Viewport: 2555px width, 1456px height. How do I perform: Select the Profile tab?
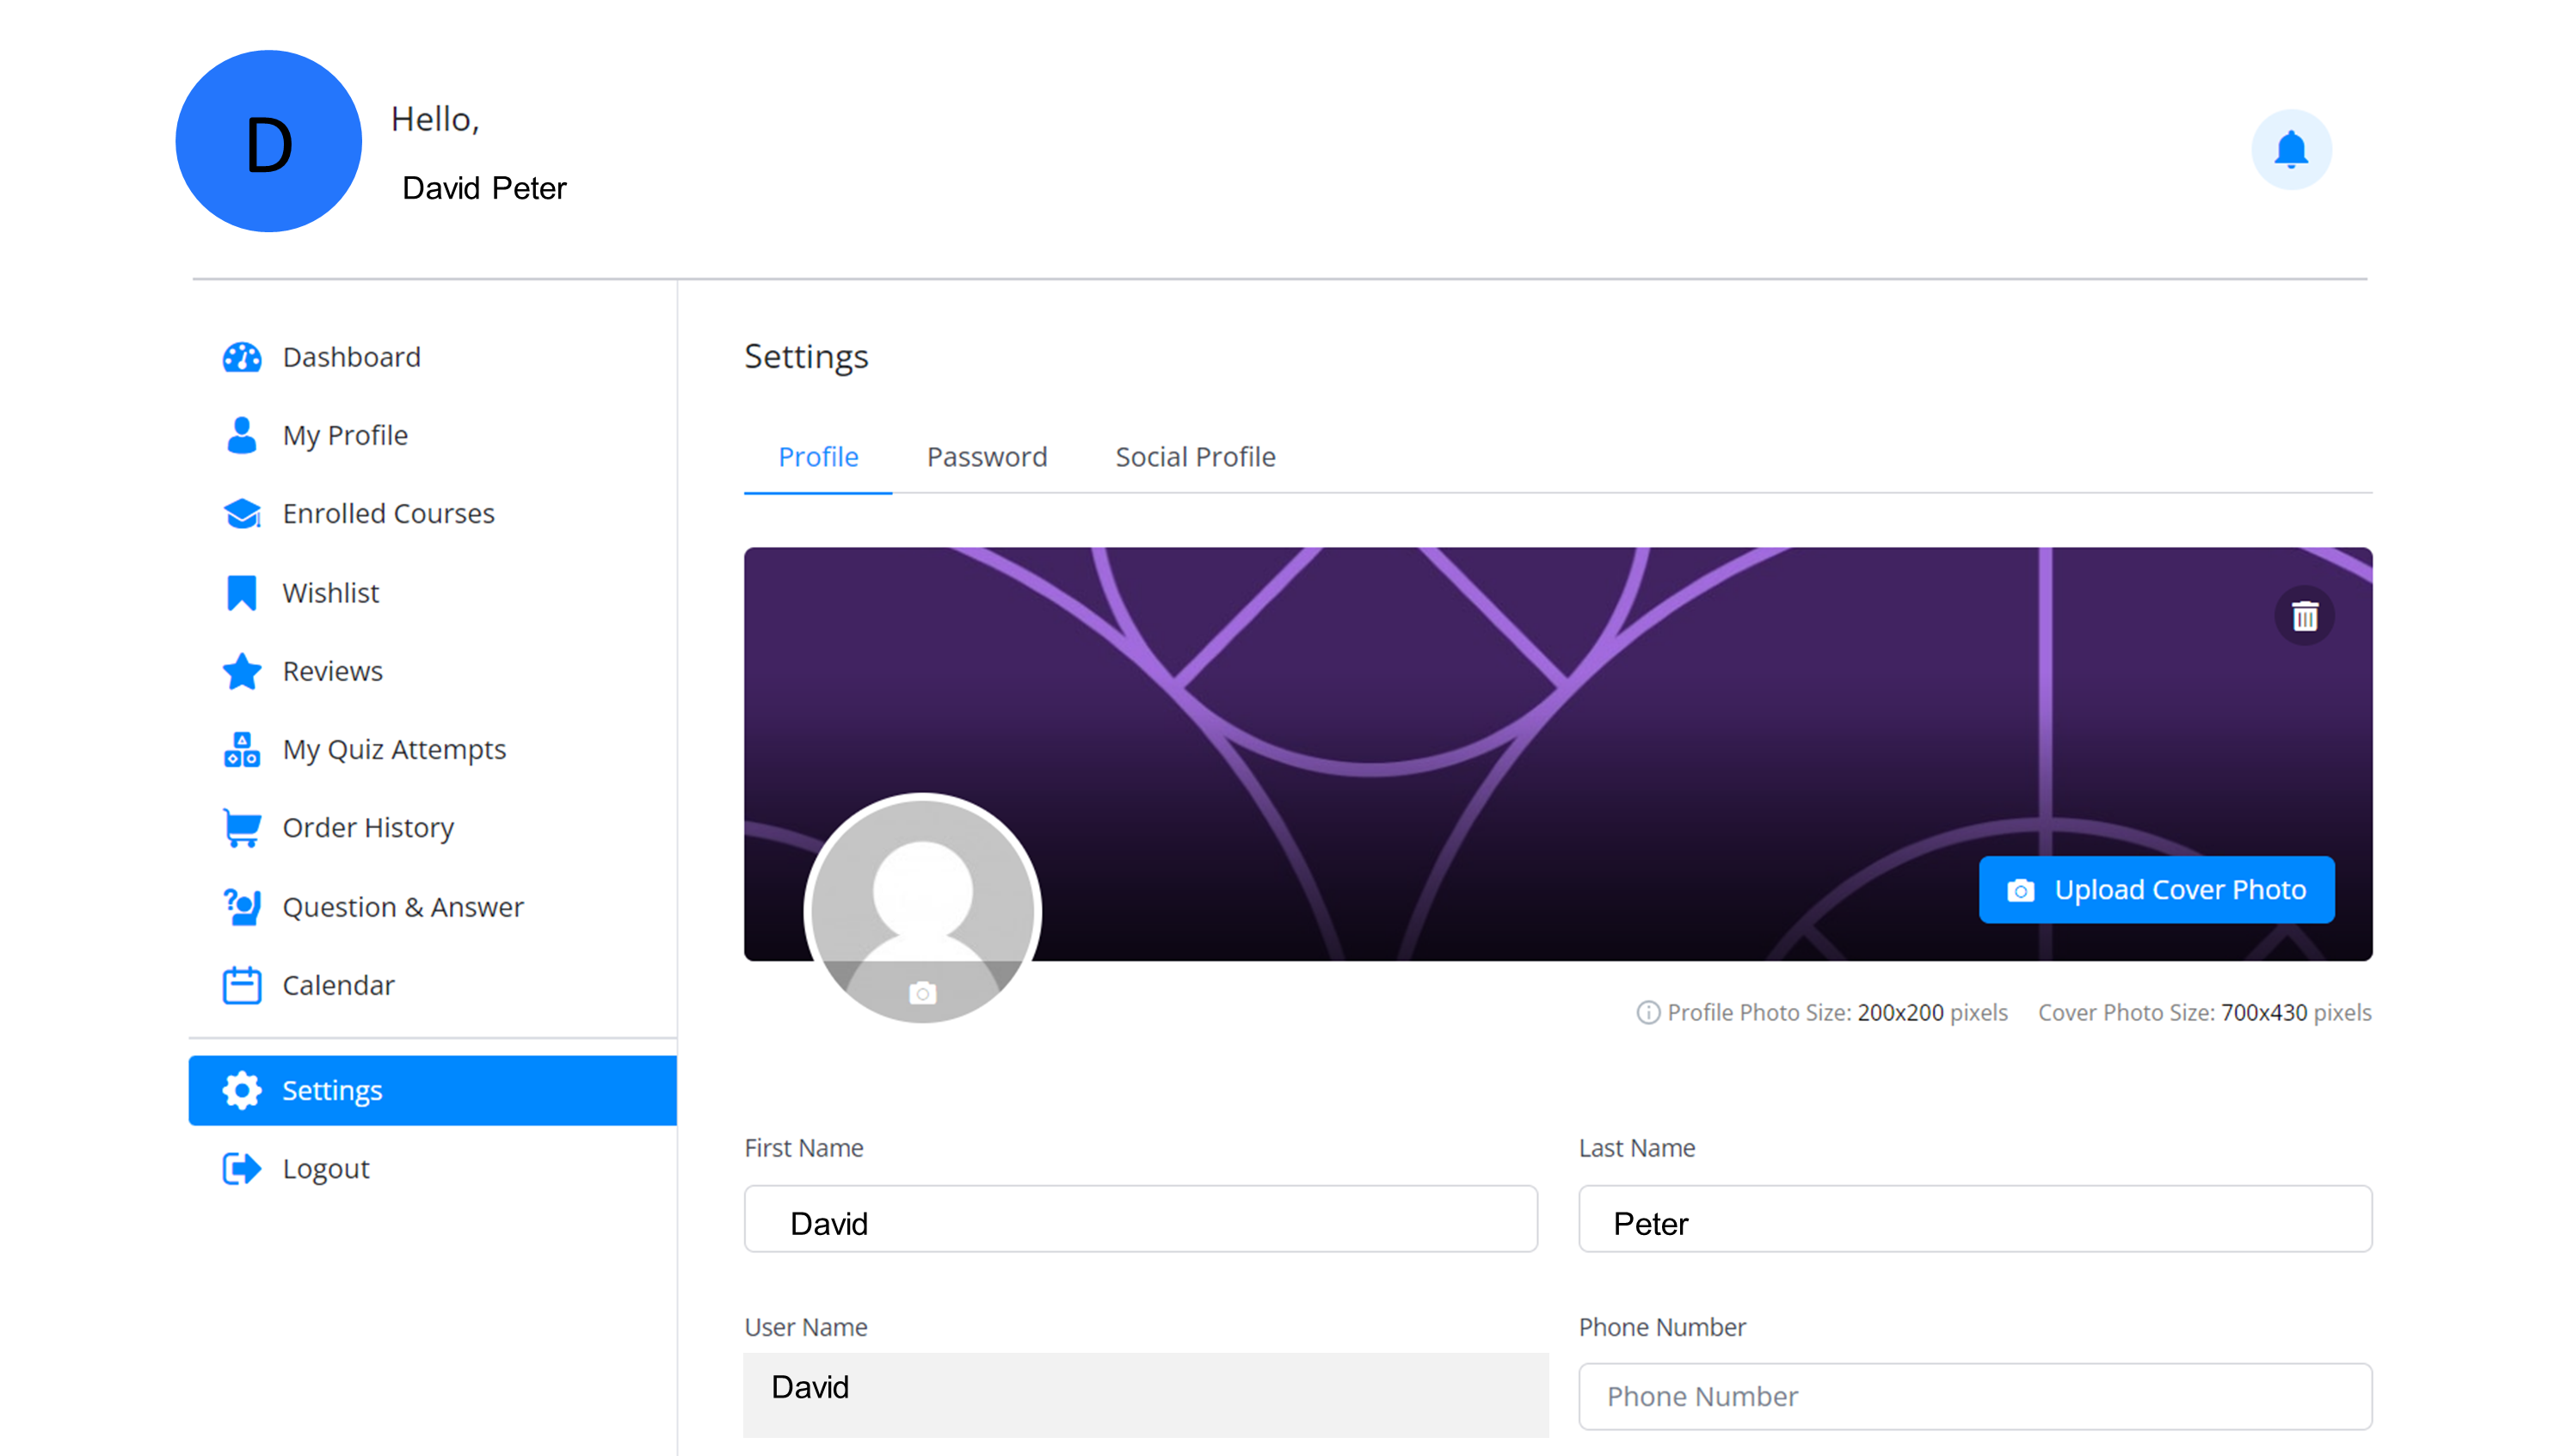817,457
